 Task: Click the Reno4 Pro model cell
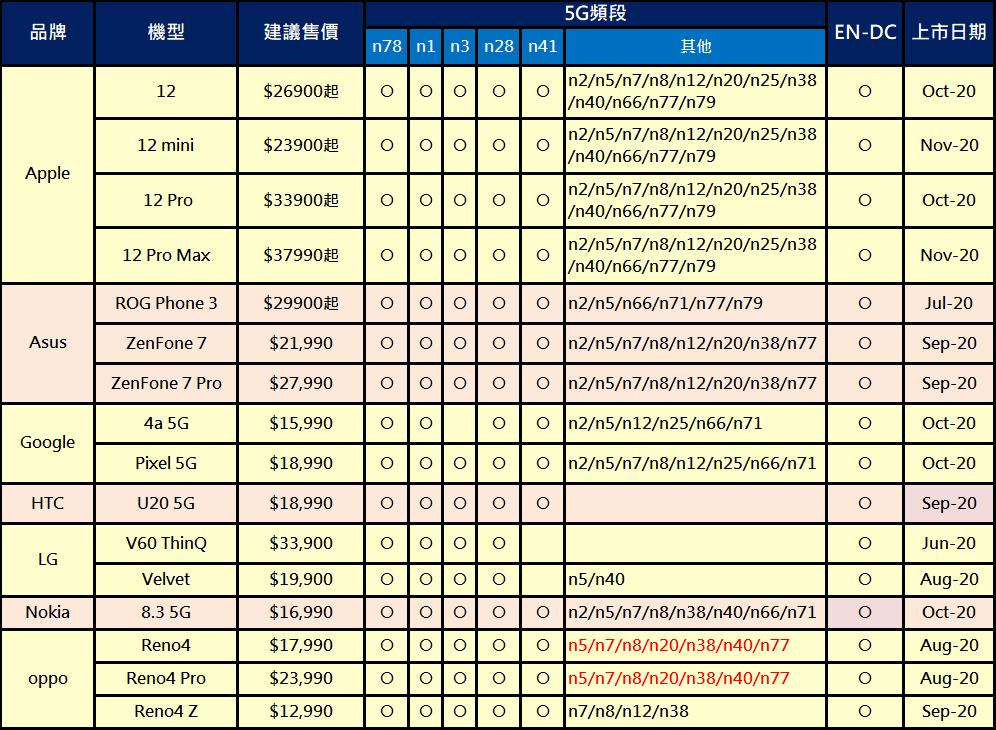[x=166, y=679]
